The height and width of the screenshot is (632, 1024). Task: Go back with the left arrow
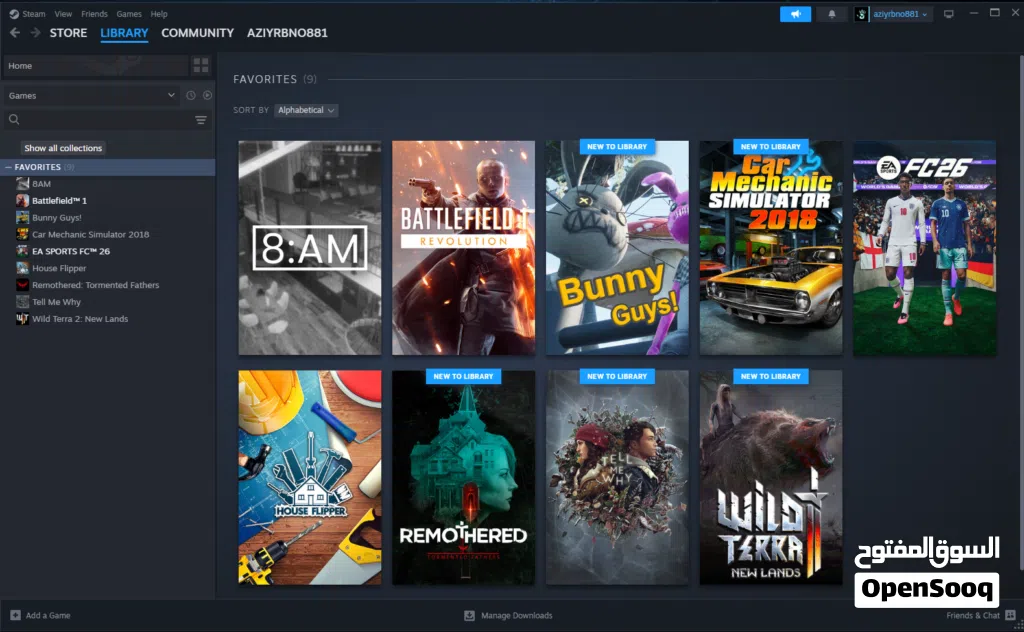tap(15, 33)
